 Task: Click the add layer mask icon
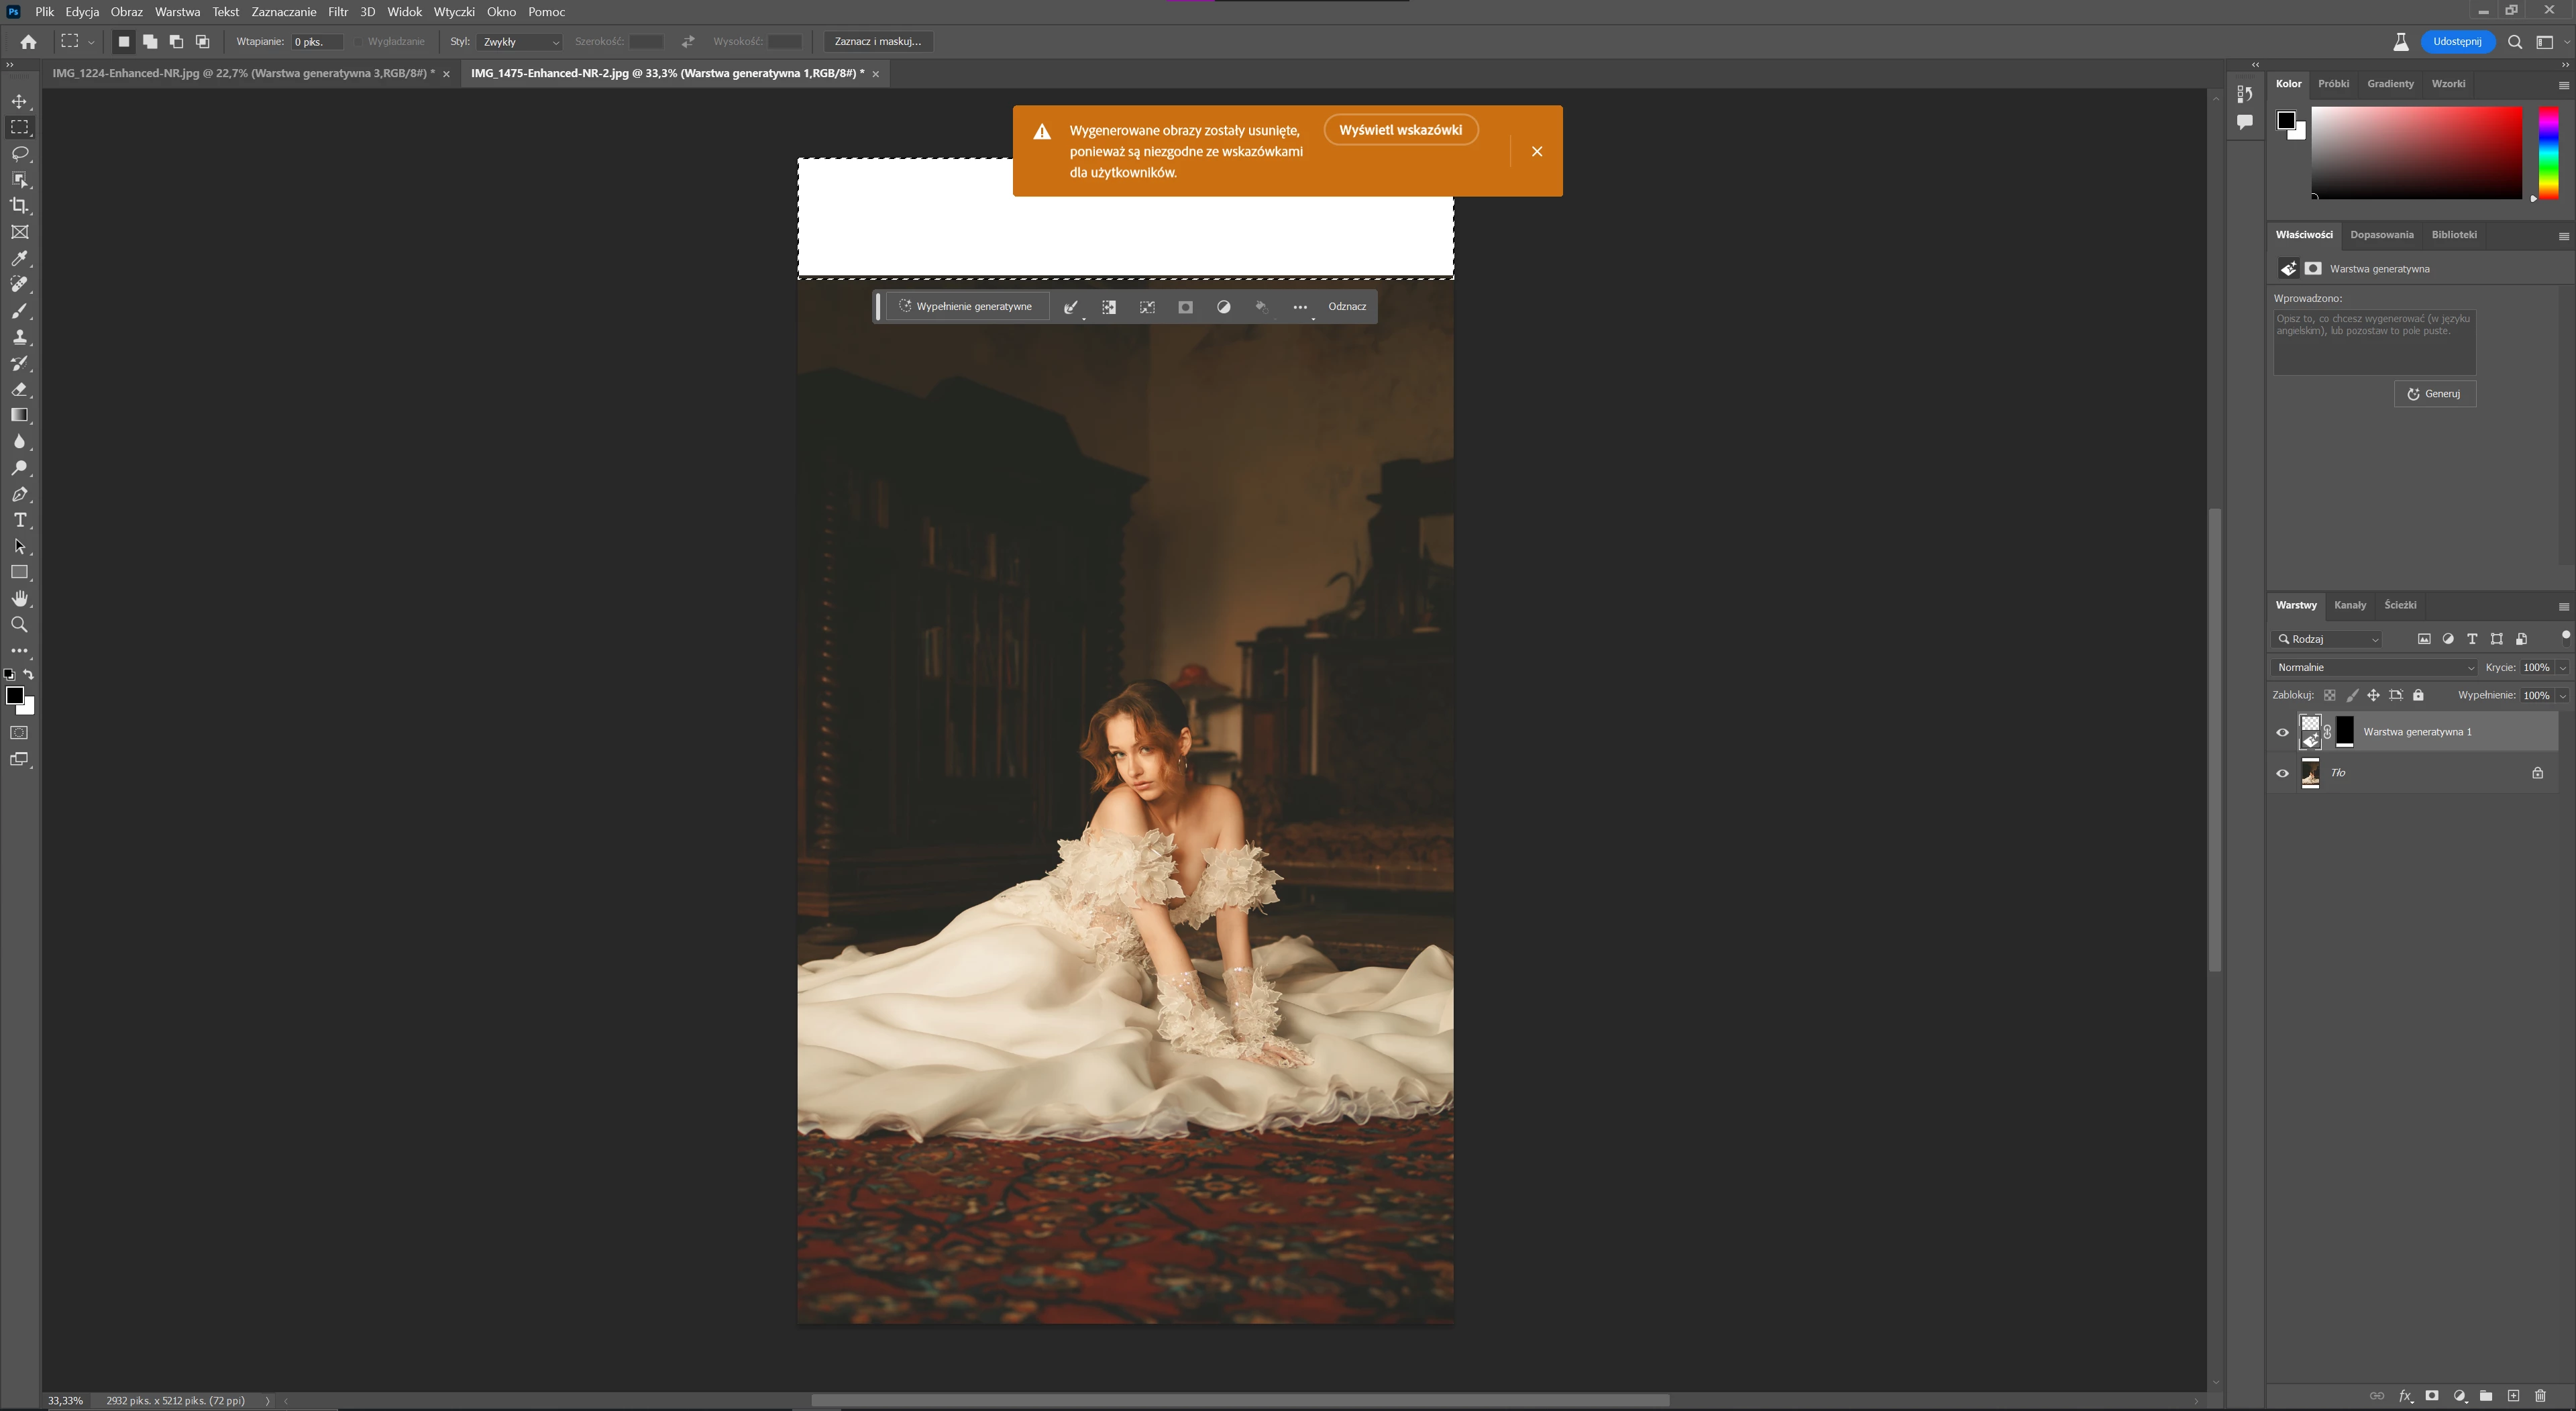2432,1396
